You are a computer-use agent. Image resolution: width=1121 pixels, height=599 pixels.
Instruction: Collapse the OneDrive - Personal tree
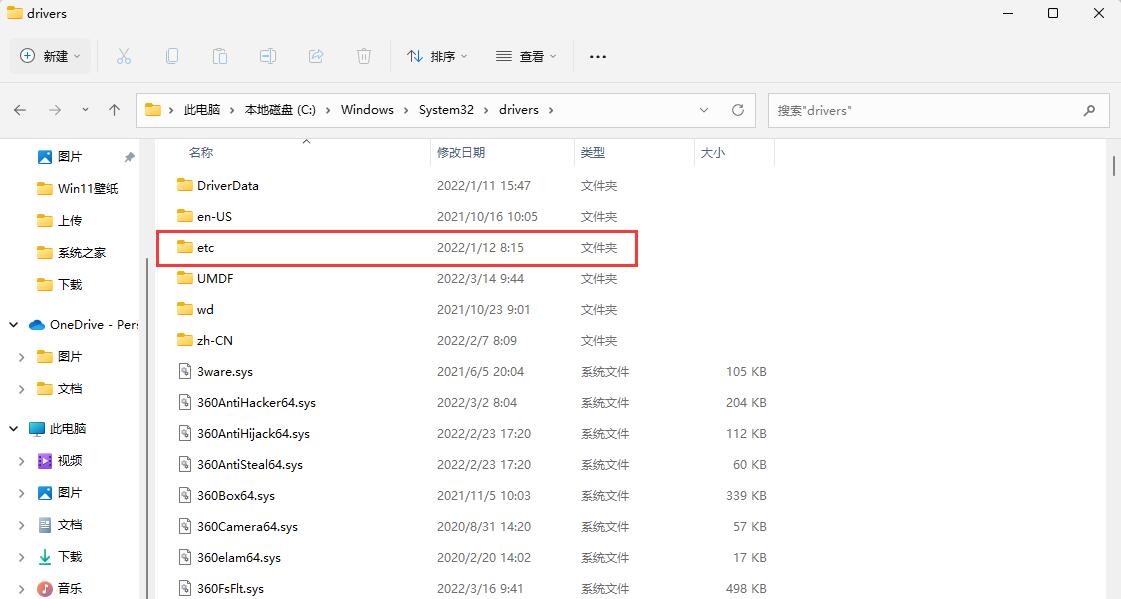pyautogui.click(x=12, y=324)
